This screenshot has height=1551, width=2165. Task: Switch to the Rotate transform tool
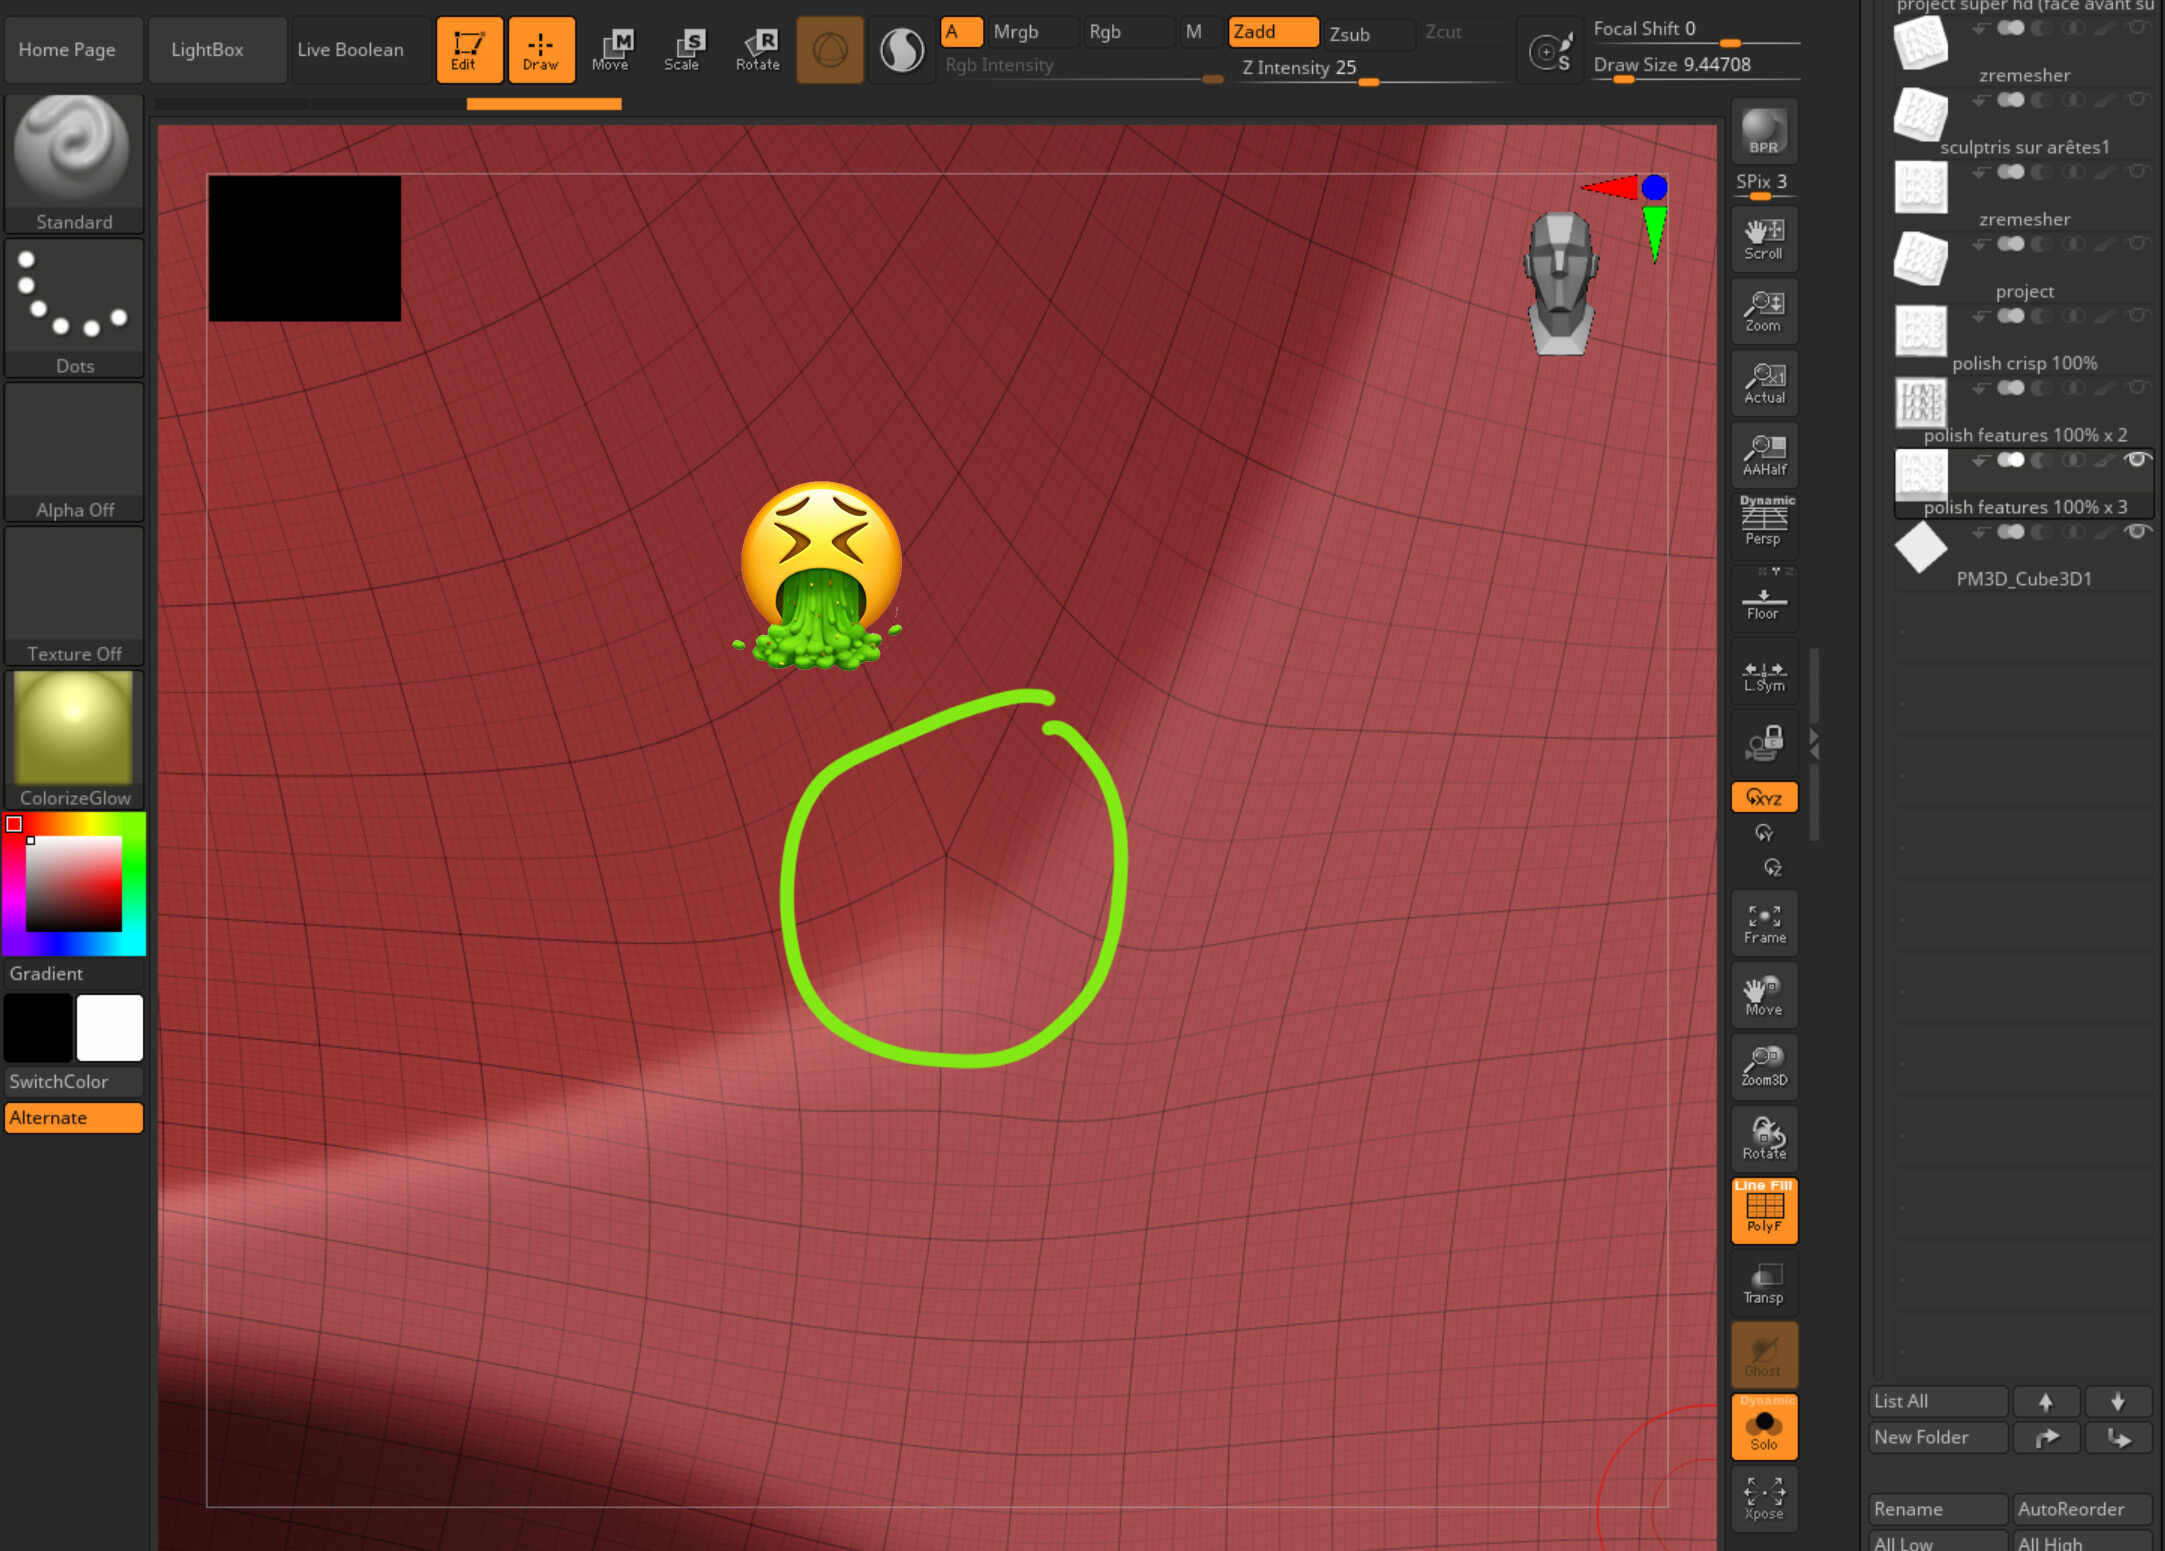coord(757,49)
